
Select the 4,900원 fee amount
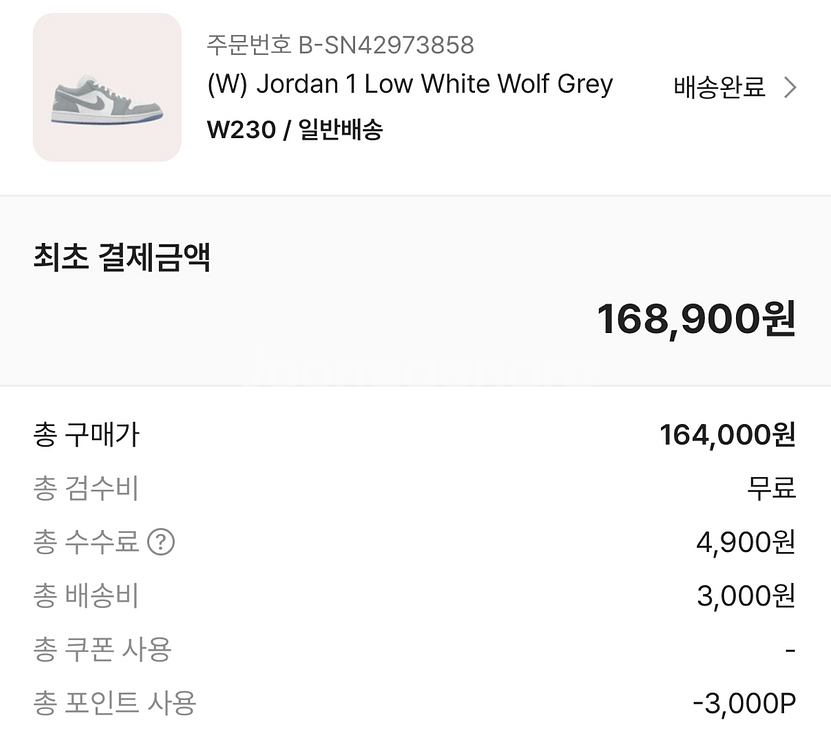tap(746, 543)
